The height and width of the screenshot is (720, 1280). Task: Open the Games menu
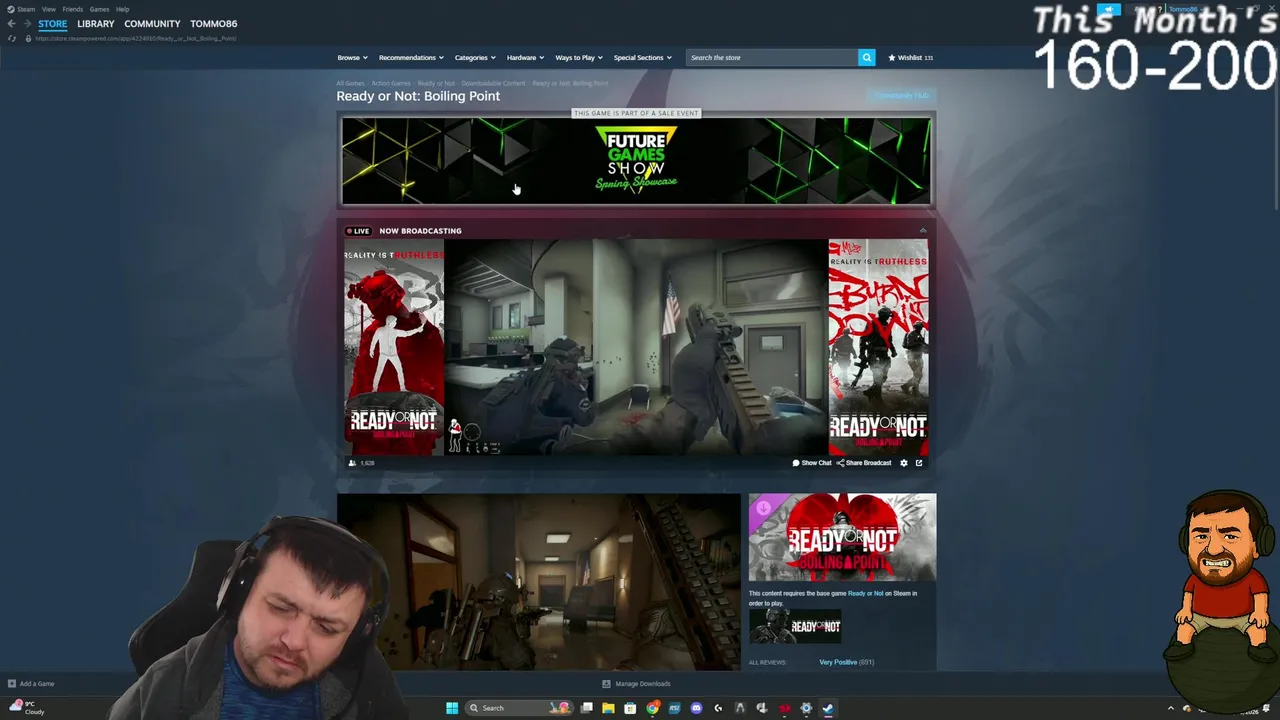pyautogui.click(x=99, y=9)
